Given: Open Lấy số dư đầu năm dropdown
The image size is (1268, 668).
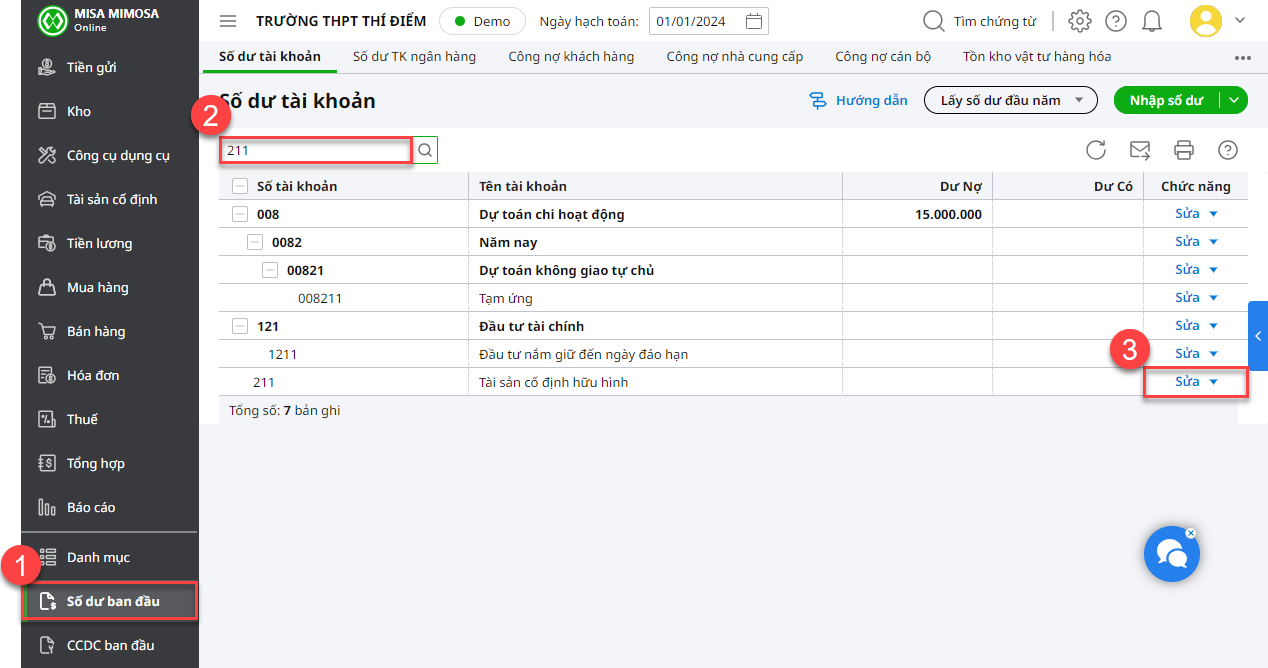Looking at the screenshot, I should [1011, 100].
